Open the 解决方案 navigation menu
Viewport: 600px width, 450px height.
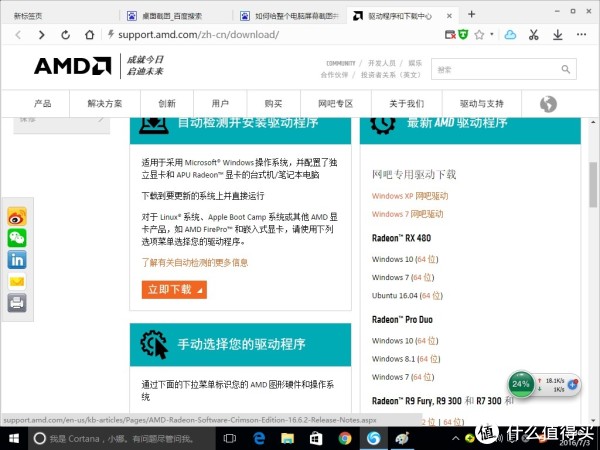(104, 103)
